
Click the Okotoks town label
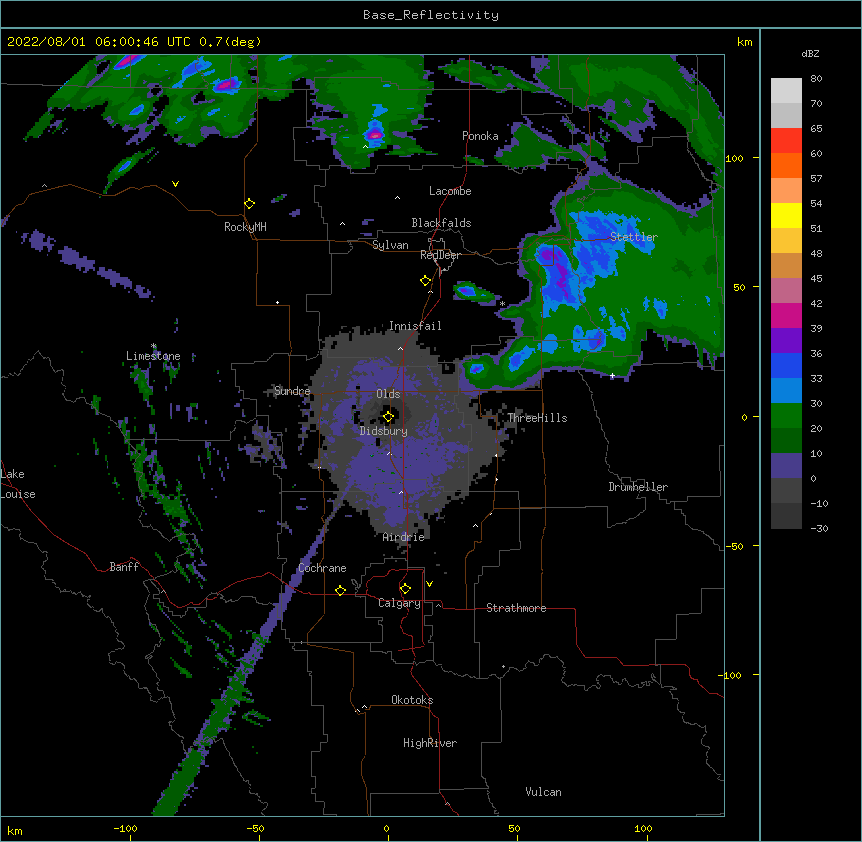pos(412,700)
